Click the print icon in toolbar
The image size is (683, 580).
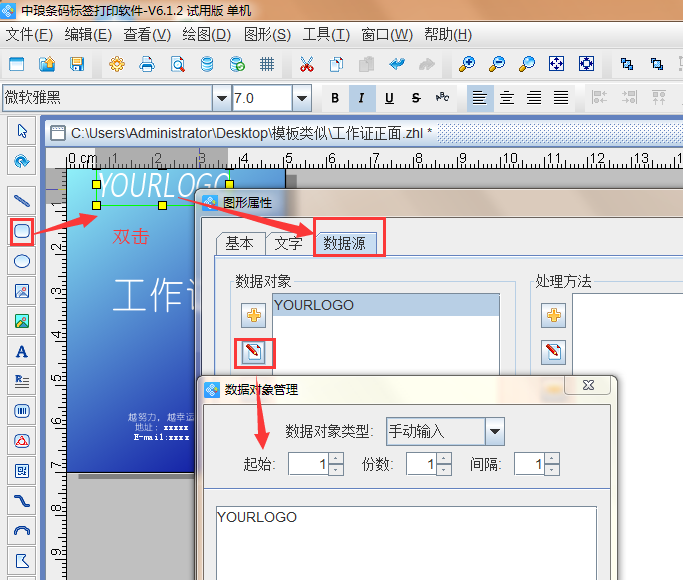(147, 65)
